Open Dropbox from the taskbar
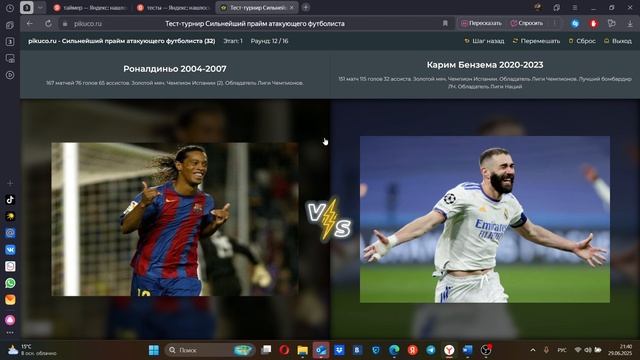The width and height of the screenshot is (640, 360). (x=339, y=350)
